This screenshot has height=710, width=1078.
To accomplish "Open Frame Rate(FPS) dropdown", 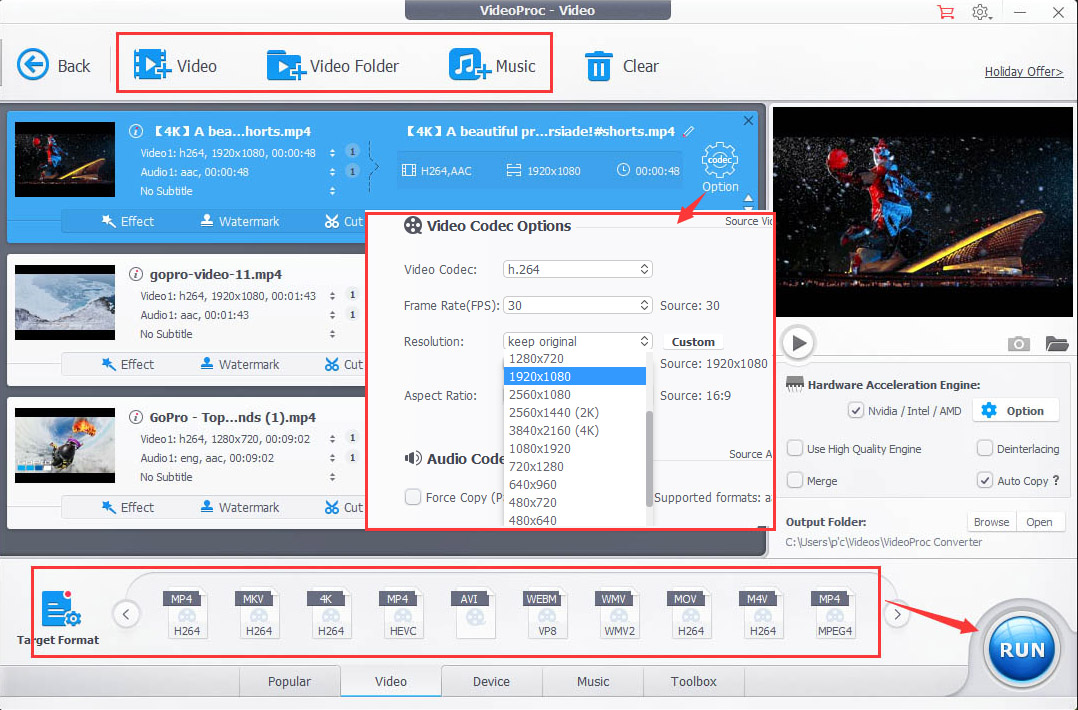I will (578, 305).
